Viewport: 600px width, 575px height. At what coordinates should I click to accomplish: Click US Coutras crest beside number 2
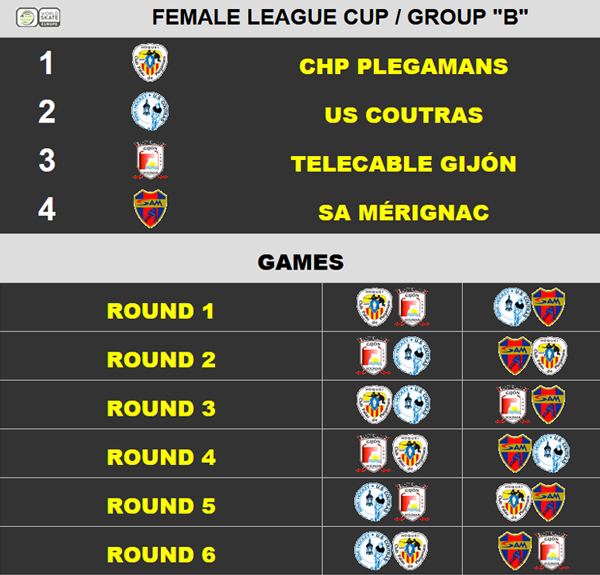click(x=150, y=111)
